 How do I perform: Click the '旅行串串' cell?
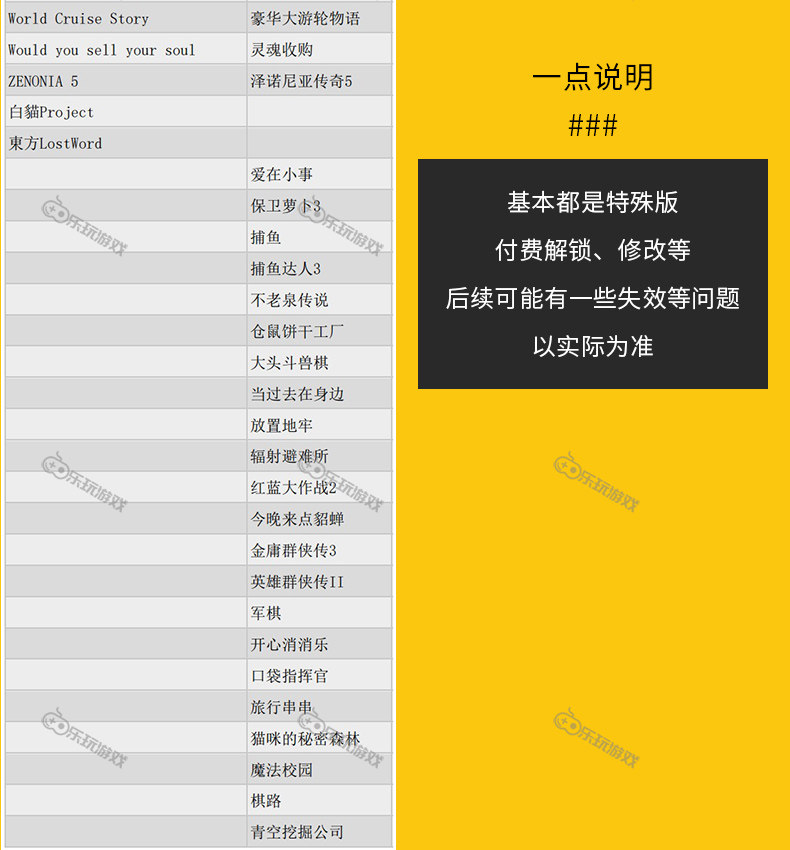[x=319, y=707]
